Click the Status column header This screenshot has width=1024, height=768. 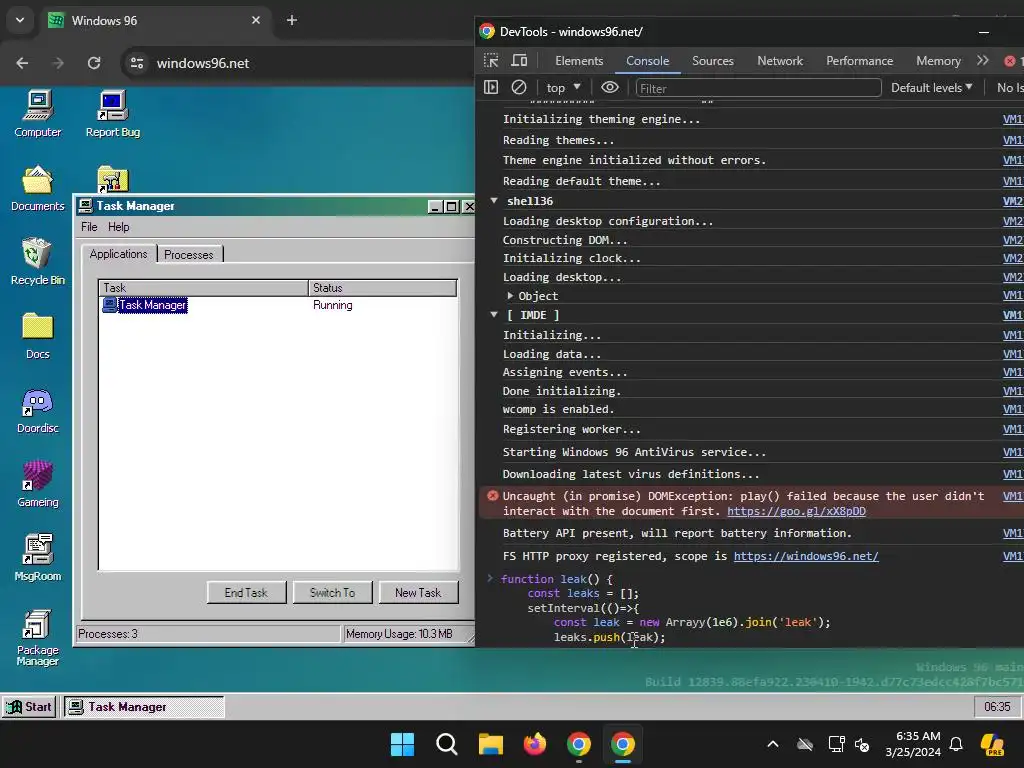click(x=382, y=287)
